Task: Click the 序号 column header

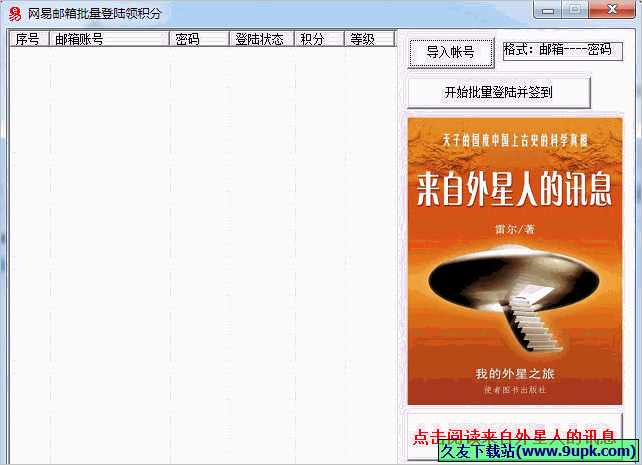Action: point(29,39)
